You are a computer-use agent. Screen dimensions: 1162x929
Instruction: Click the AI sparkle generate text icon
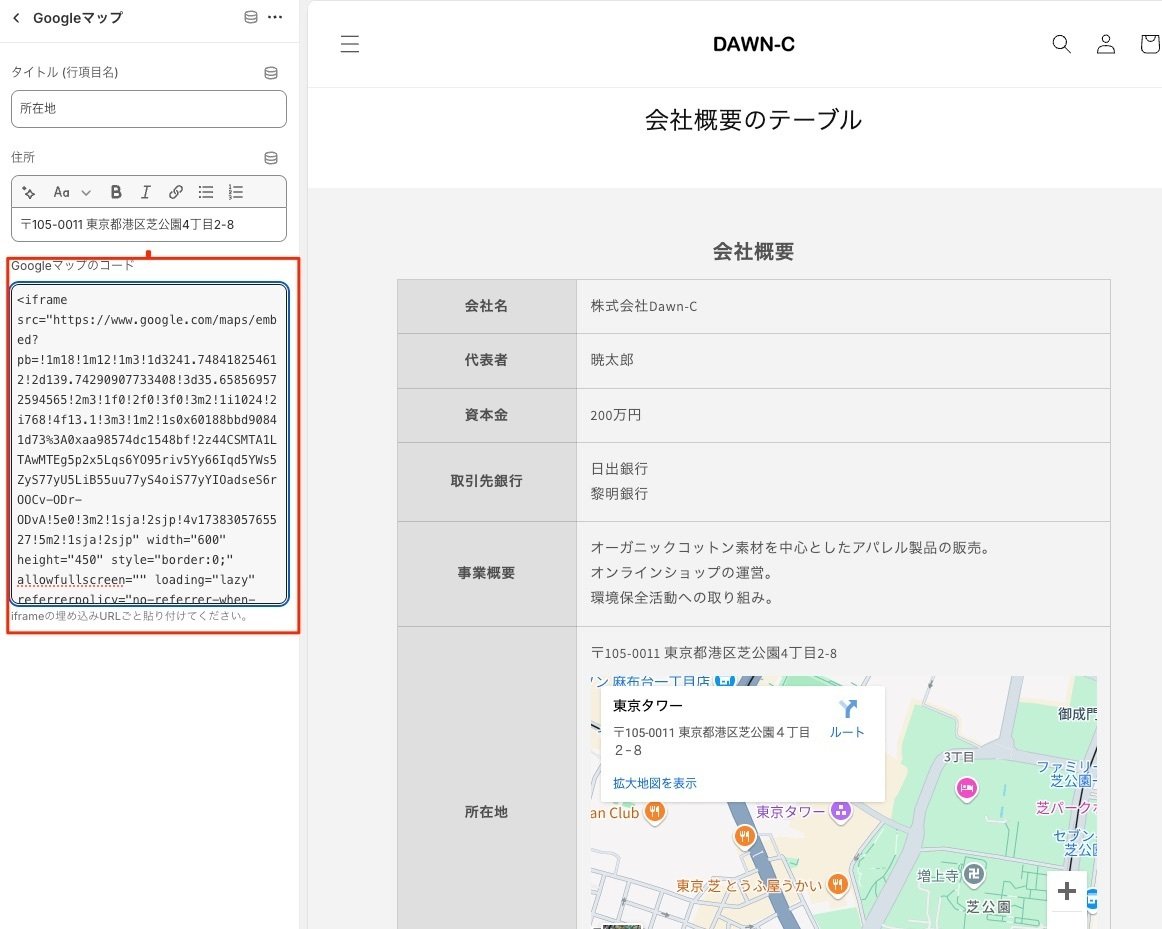coord(29,193)
